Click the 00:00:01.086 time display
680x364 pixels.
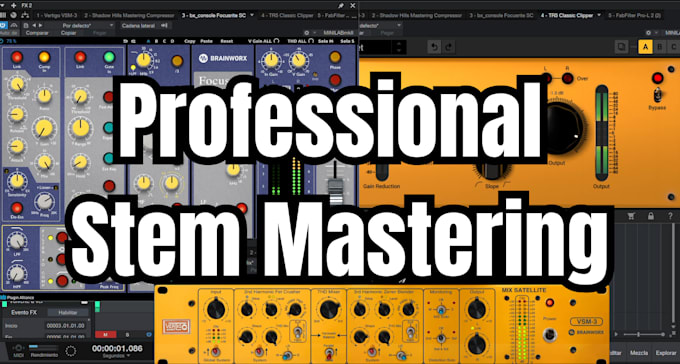pyautogui.click(x=117, y=348)
